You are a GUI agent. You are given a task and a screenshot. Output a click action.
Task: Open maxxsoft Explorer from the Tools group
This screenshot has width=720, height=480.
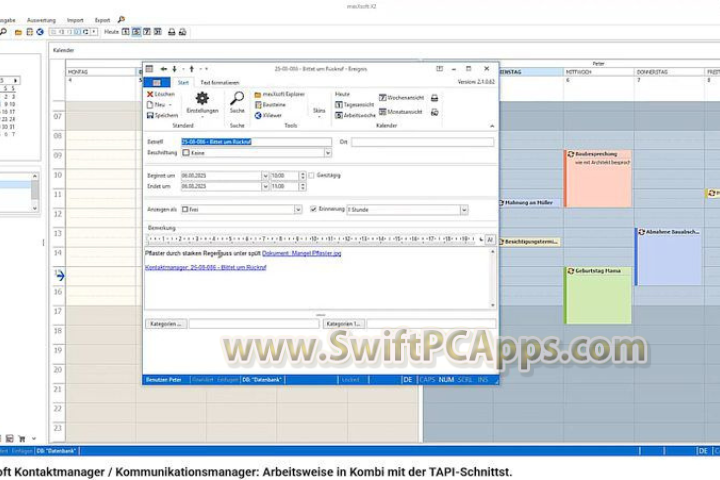point(280,94)
